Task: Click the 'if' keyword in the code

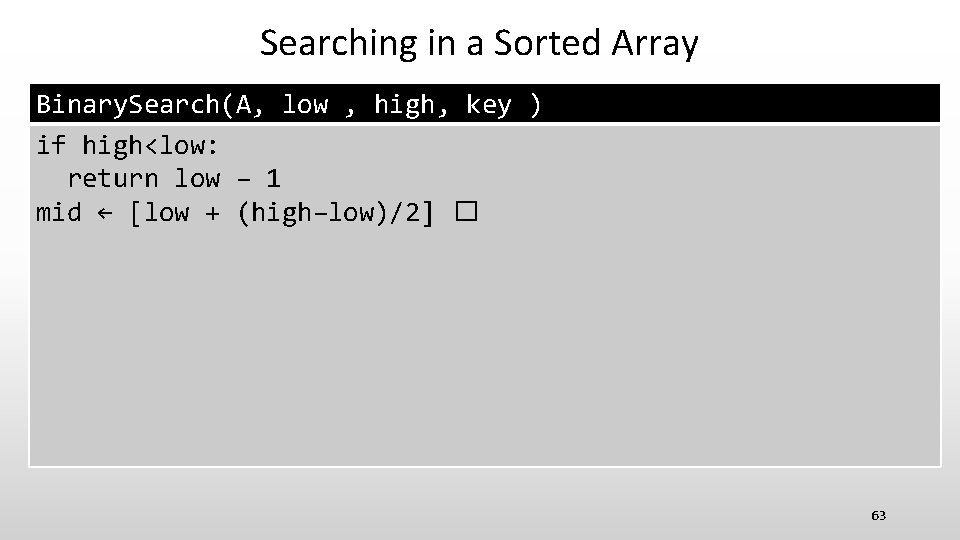Action: pyautogui.click(x=50, y=145)
